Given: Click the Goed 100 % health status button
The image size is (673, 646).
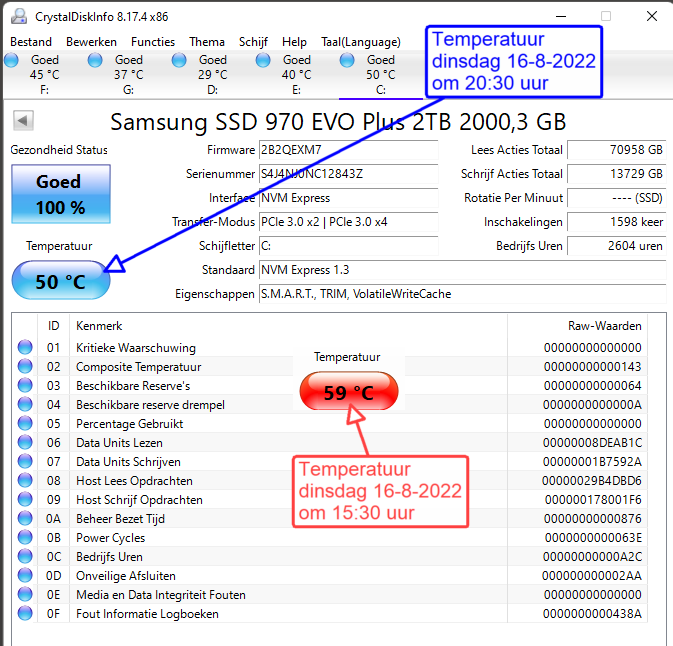Looking at the screenshot, I should pos(61,194).
